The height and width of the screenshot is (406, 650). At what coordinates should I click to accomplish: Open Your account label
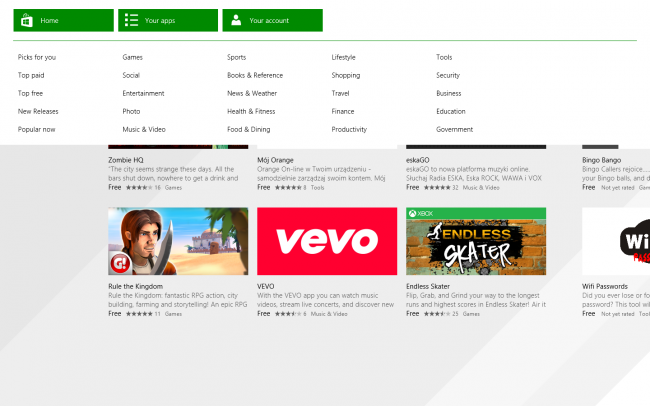coord(269,20)
